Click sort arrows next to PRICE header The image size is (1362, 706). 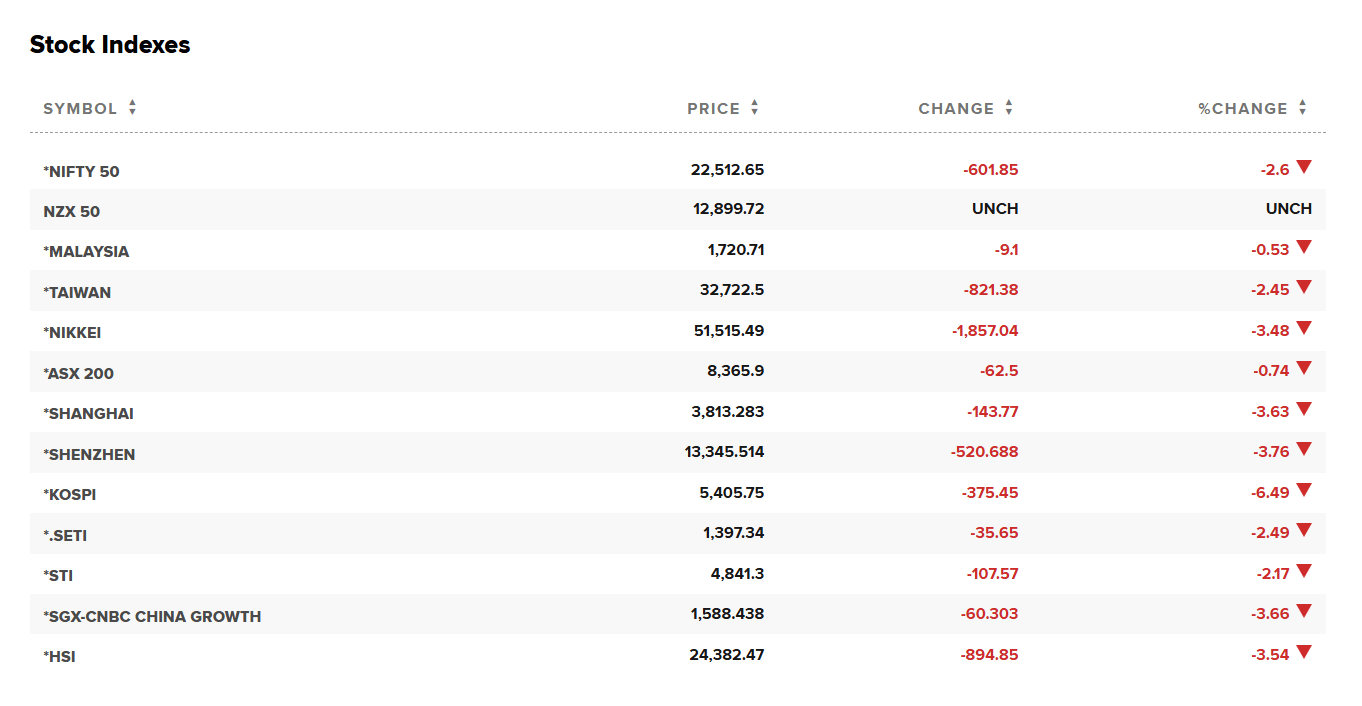click(754, 108)
